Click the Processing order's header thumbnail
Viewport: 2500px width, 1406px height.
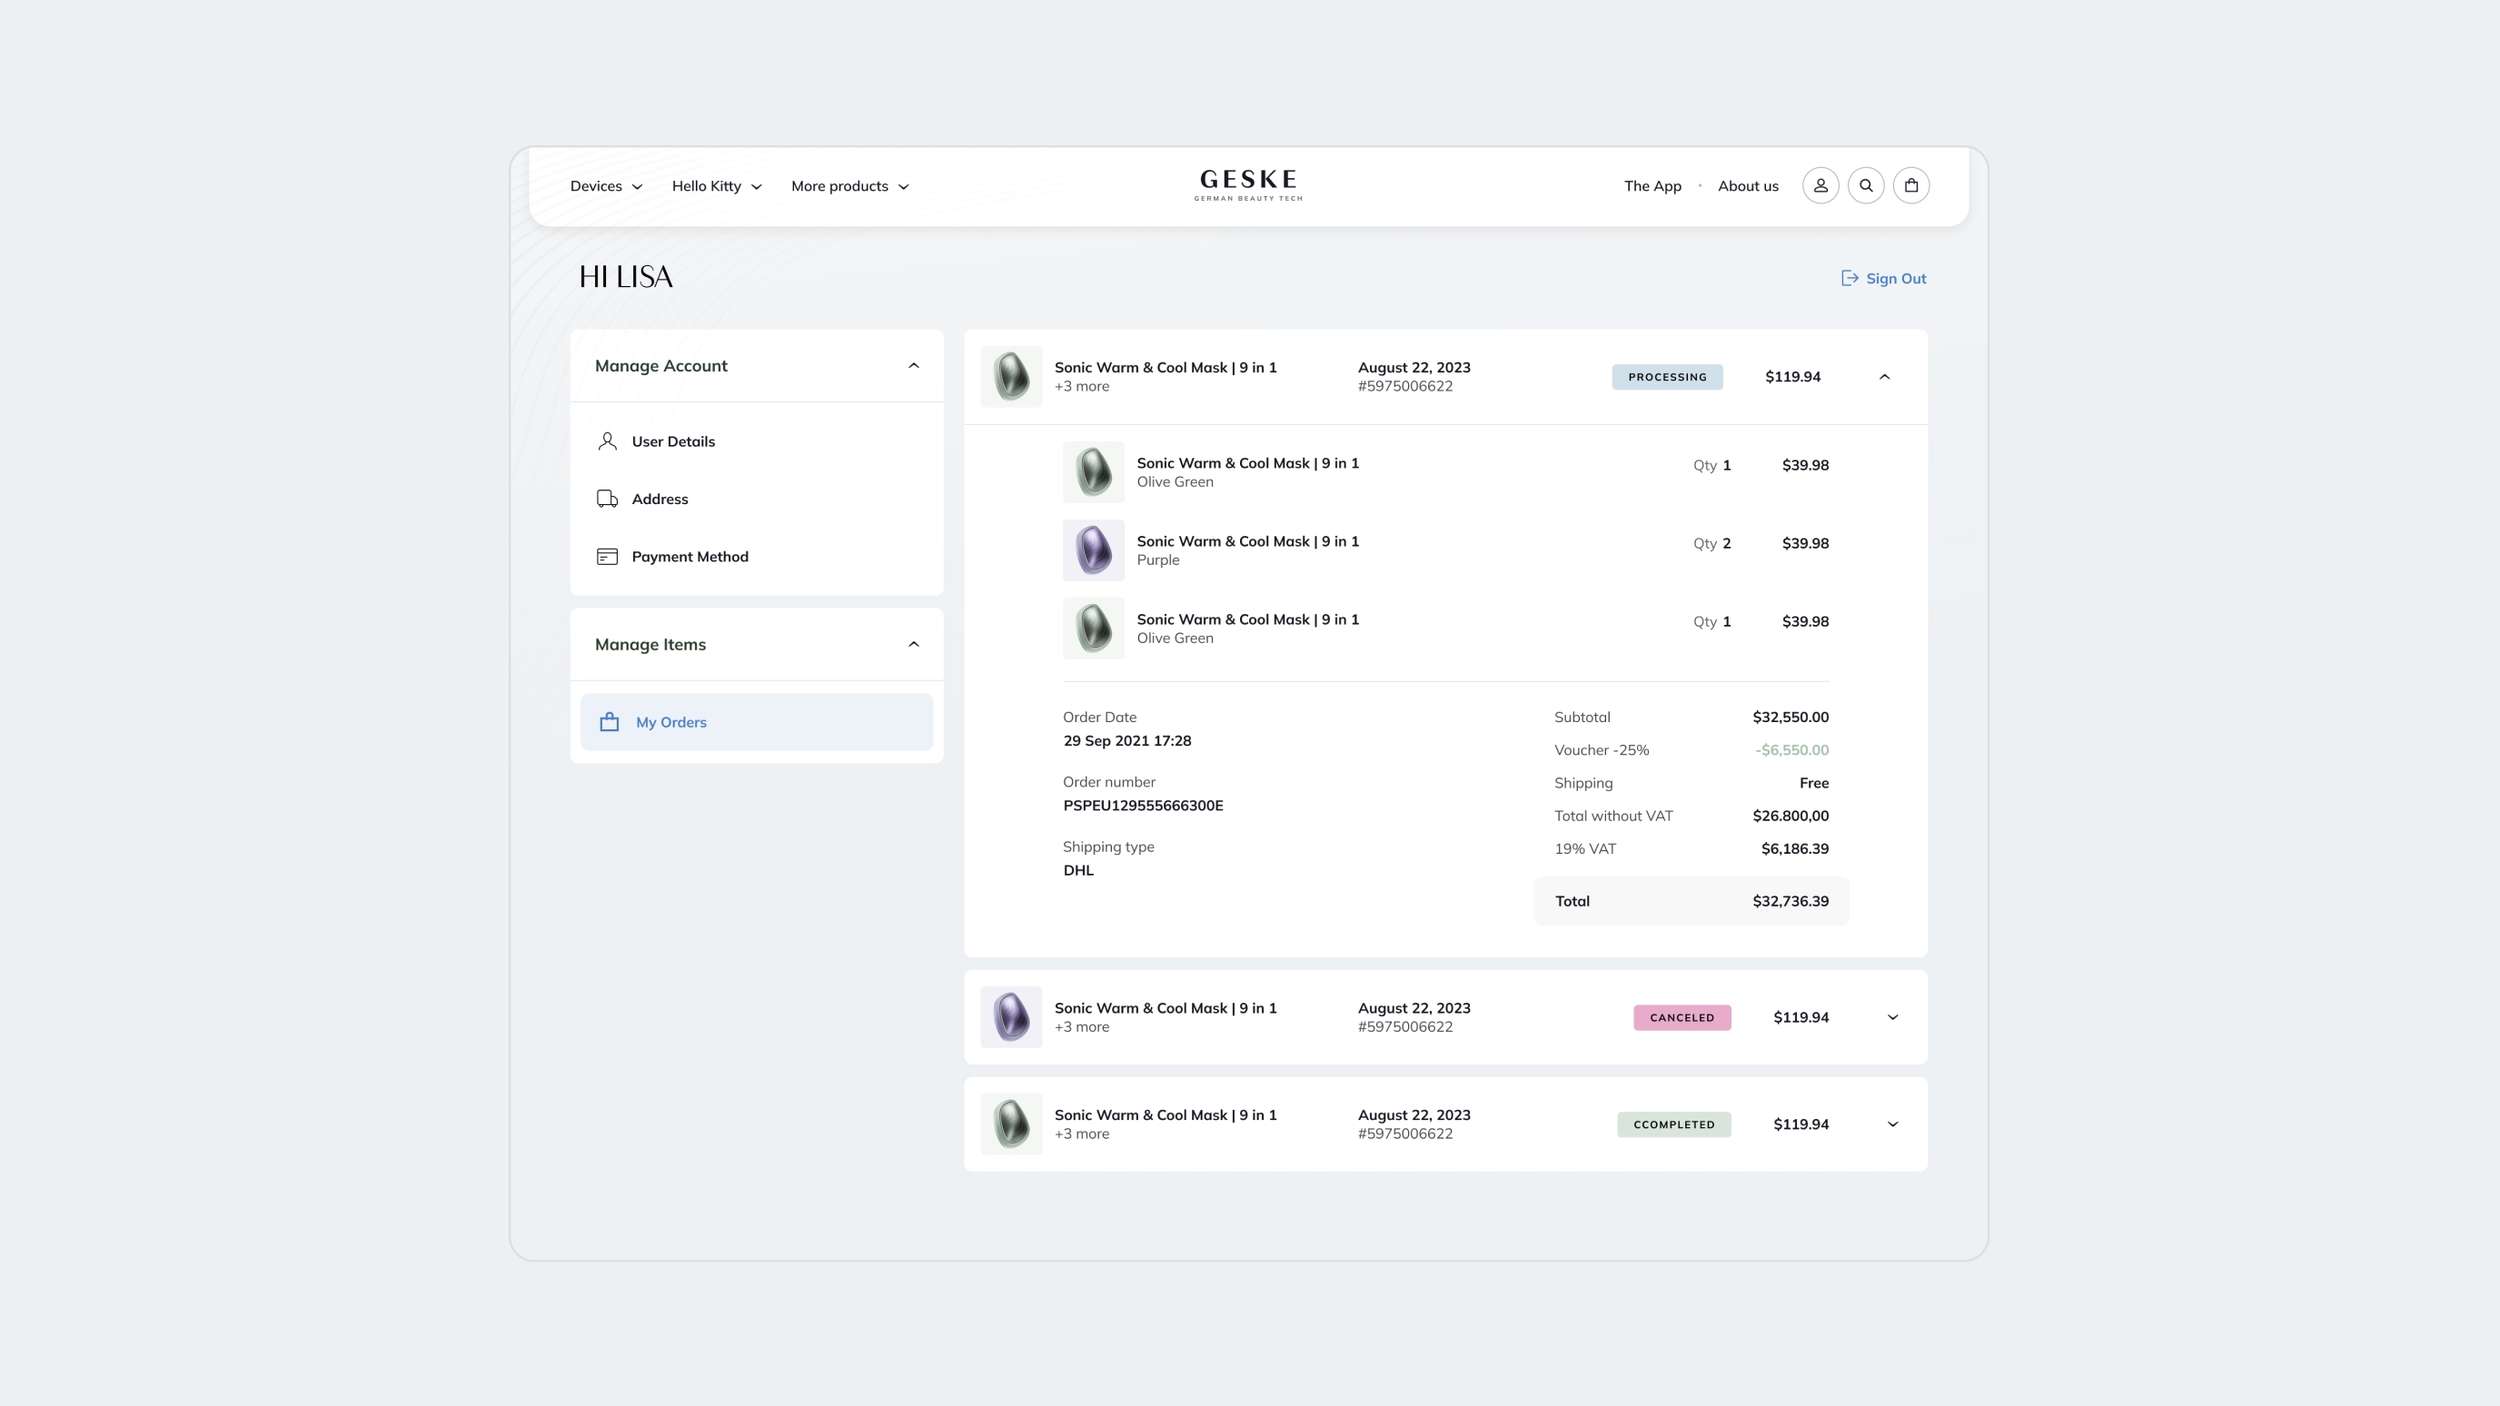(x=1011, y=377)
